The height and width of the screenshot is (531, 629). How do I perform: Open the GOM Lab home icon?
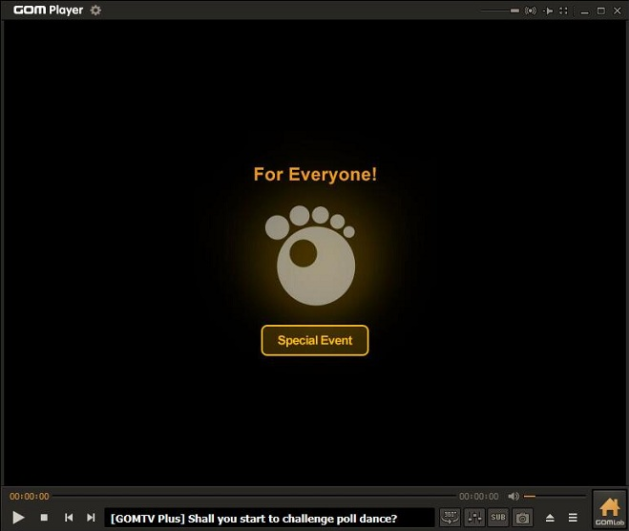pyautogui.click(x=609, y=510)
